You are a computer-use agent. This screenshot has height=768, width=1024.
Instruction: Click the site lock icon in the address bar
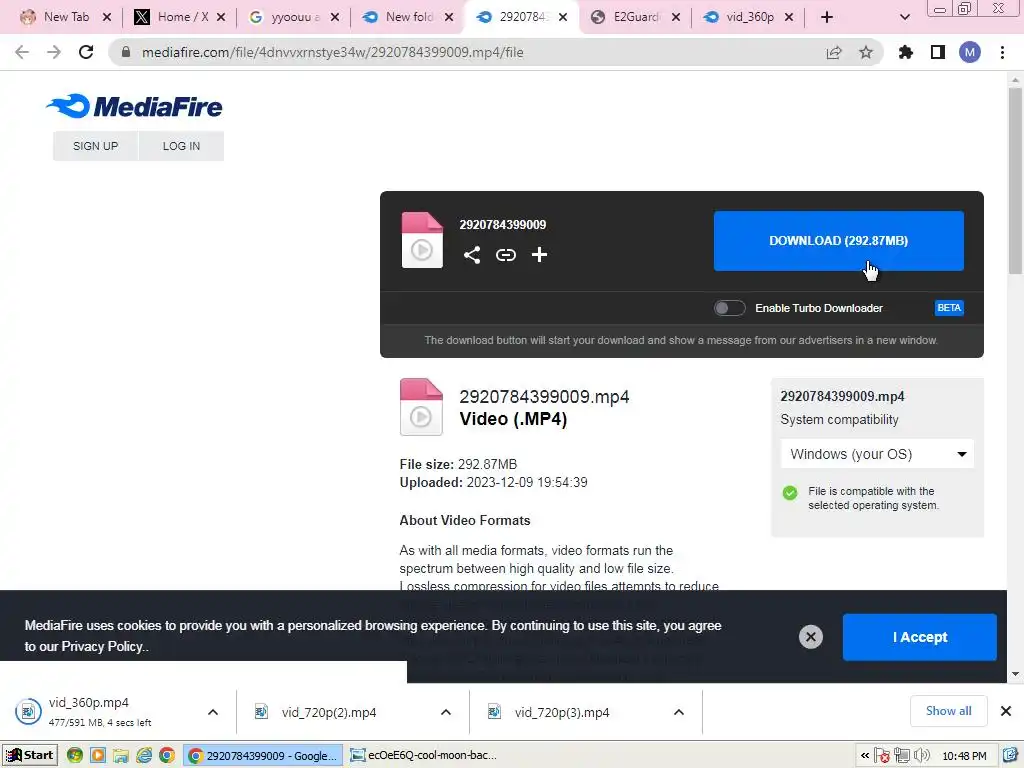tap(126, 52)
